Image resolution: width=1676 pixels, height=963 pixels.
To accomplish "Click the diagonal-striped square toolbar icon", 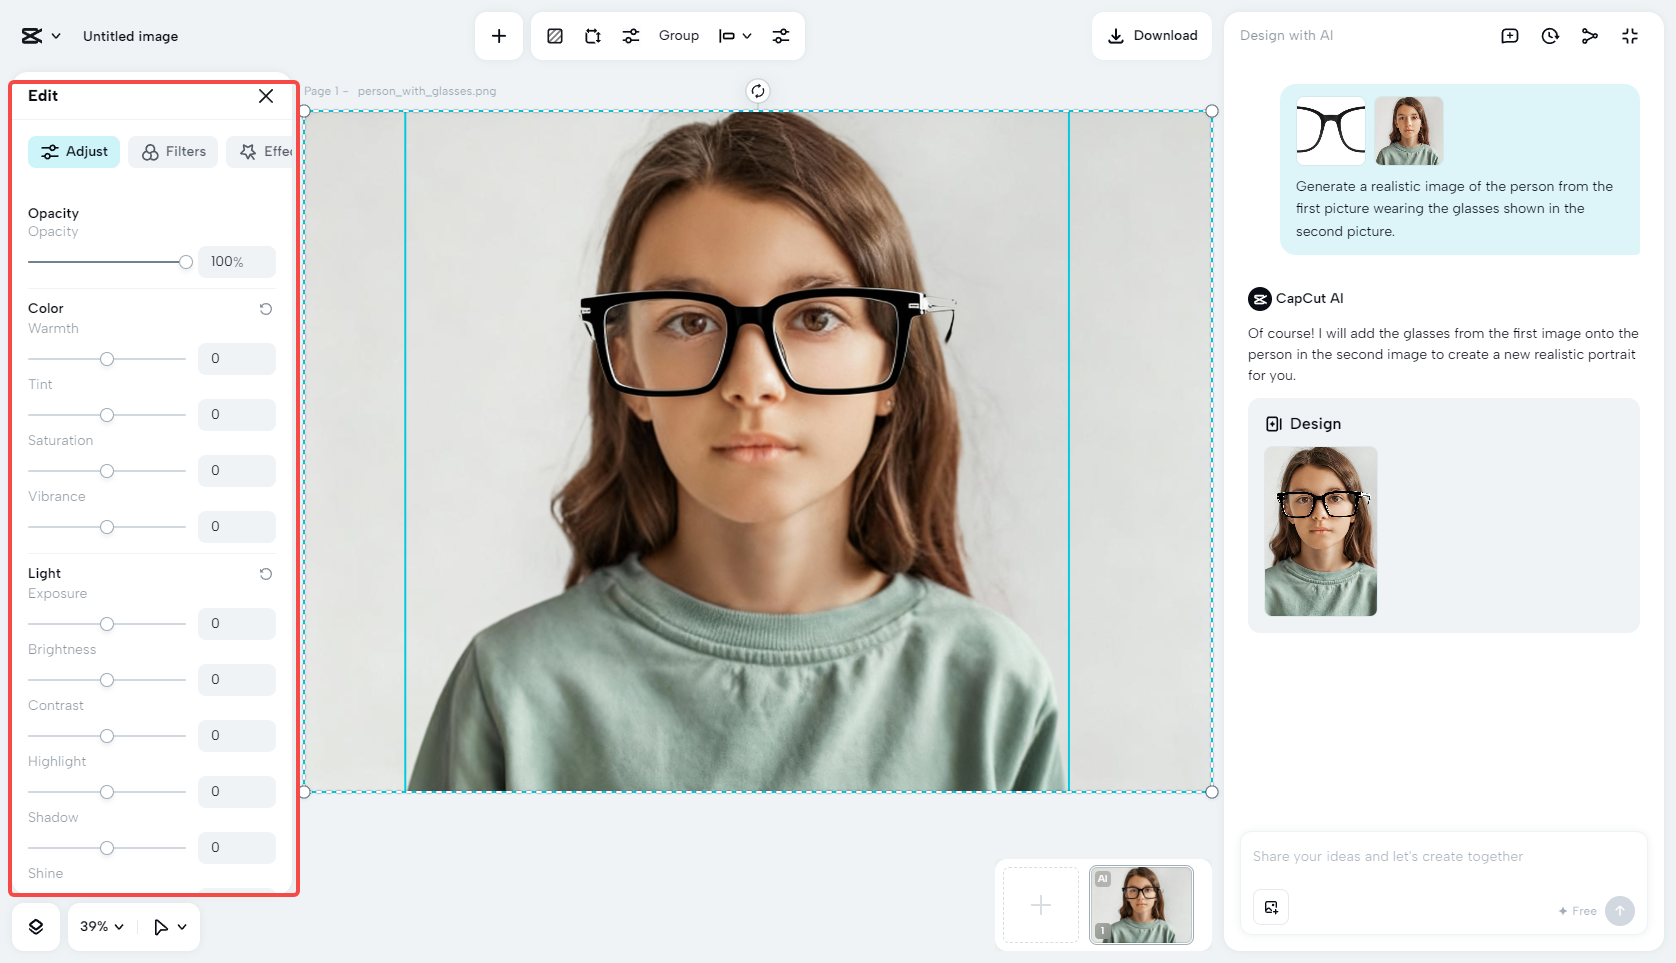I will 555,36.
